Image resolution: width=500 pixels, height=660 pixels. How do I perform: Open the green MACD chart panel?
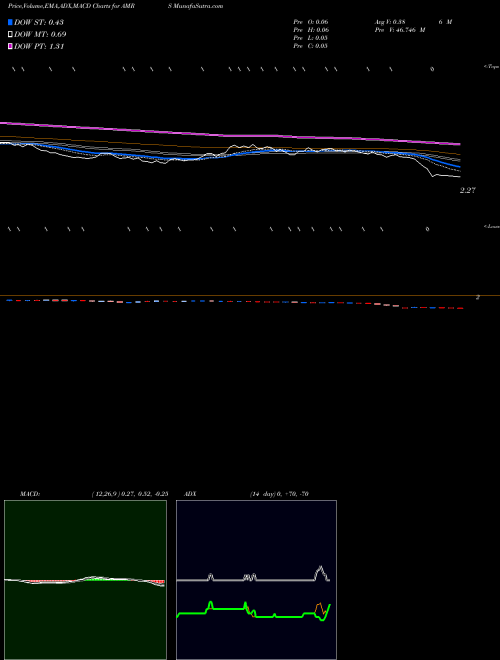[x=85, y=580]
